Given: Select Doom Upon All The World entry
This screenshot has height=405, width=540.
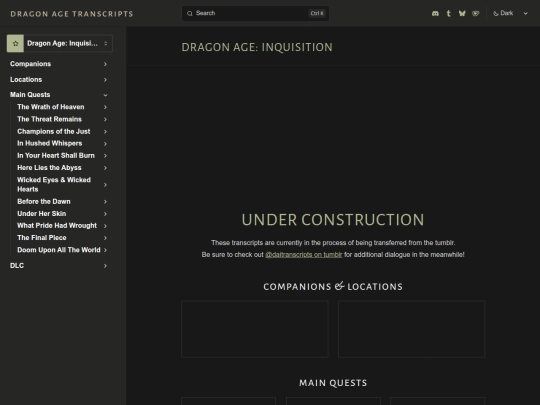Looking at the screenshot, I should [x=59, y=250].
